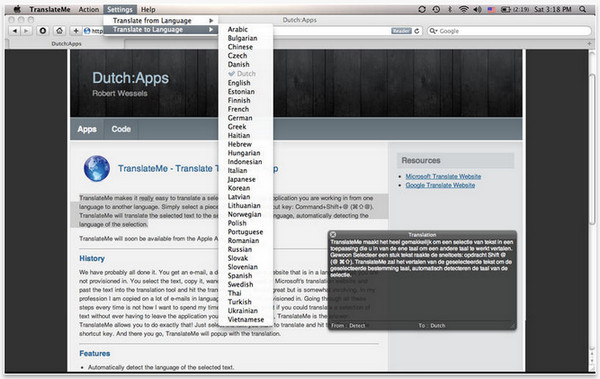Open the Apple menu icon
Screen dimensions: 600x379
[x=16, y=9]
